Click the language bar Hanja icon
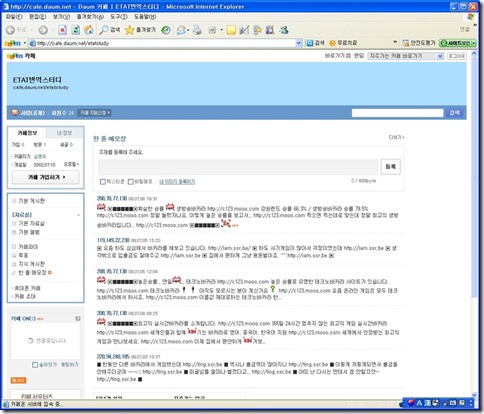484x414 pixels. 427,403
